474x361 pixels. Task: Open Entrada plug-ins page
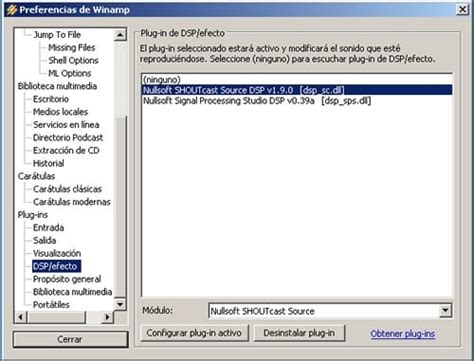[48, 228]
